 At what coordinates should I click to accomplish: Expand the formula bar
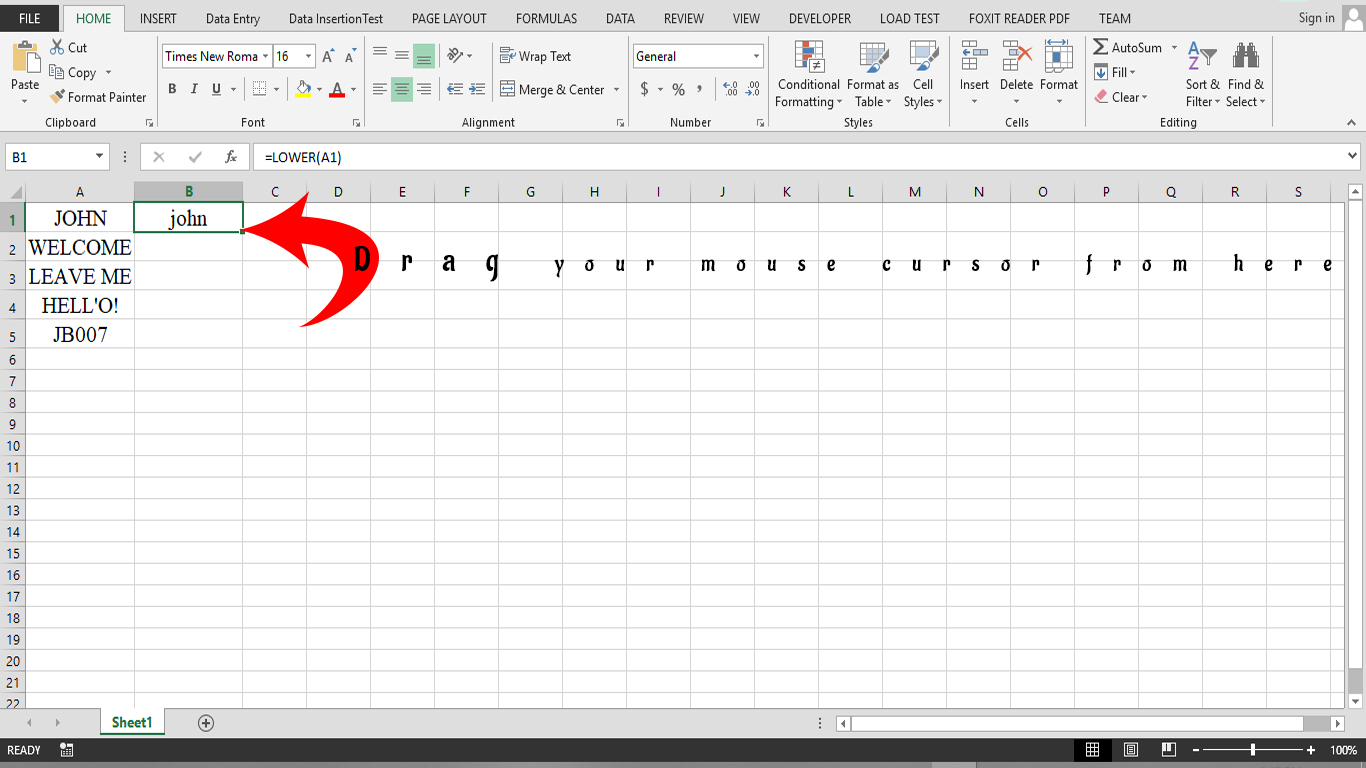point(1353,156)
